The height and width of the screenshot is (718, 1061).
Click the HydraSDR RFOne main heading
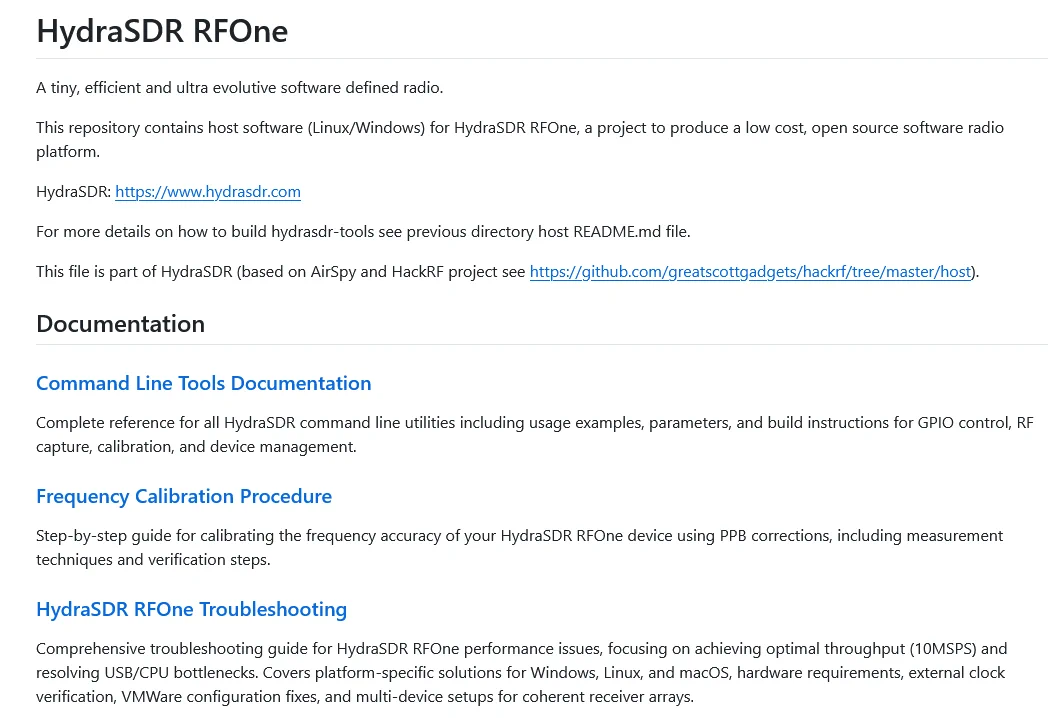coord(162,31)
